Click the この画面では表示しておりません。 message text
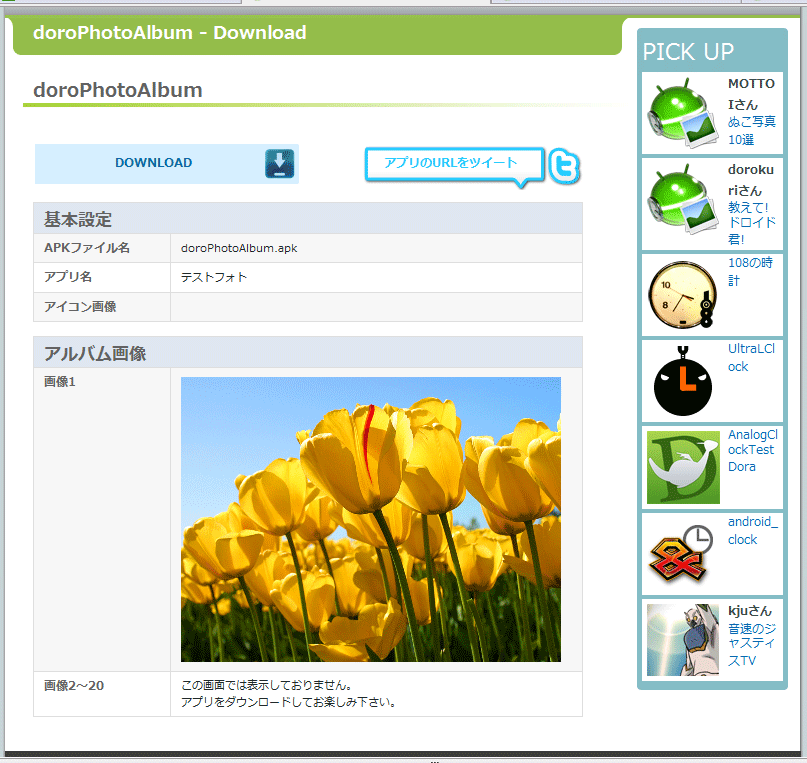This screenshot has height=763, width=807. tap(267, 685)
